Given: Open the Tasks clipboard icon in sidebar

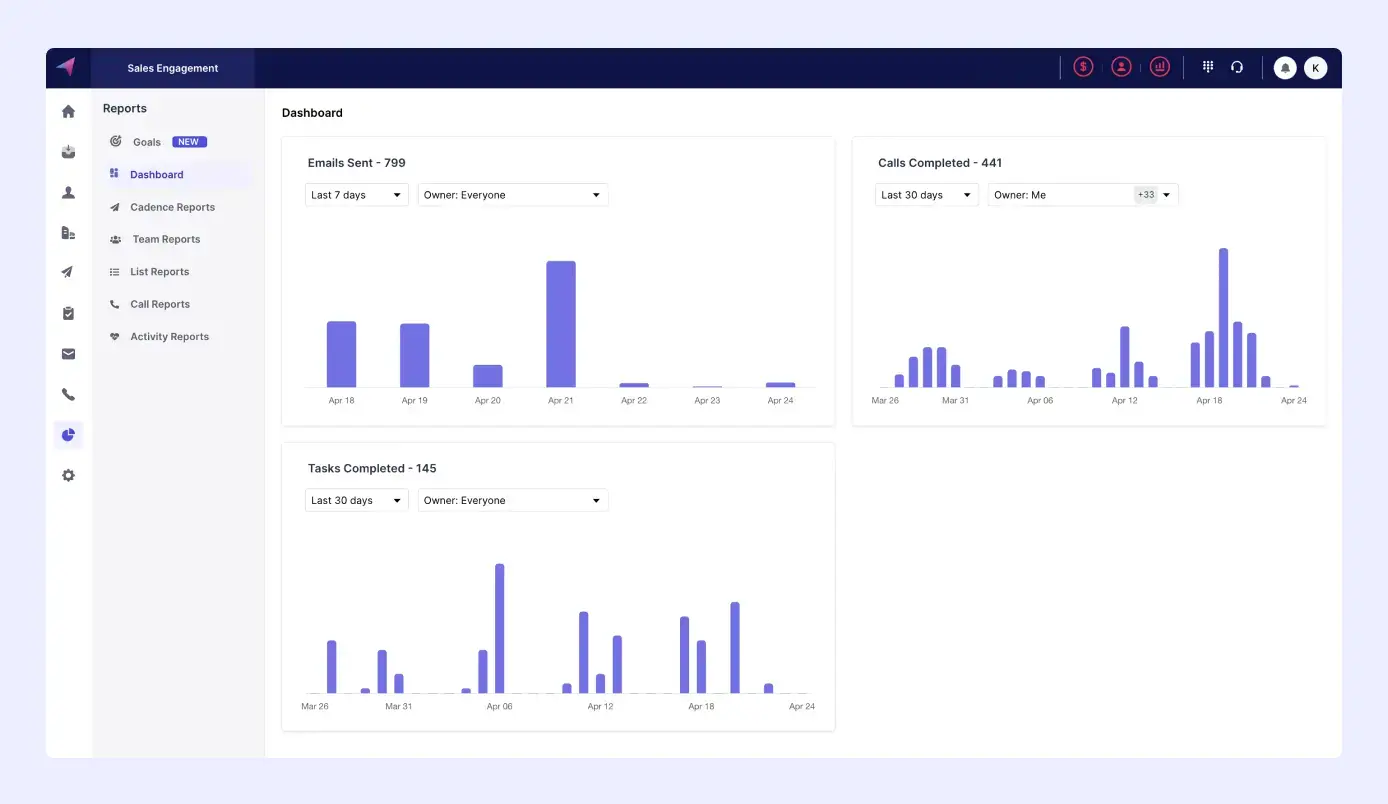Looking at the screenshot, I should pyautogui.click(x=68, y=313).
